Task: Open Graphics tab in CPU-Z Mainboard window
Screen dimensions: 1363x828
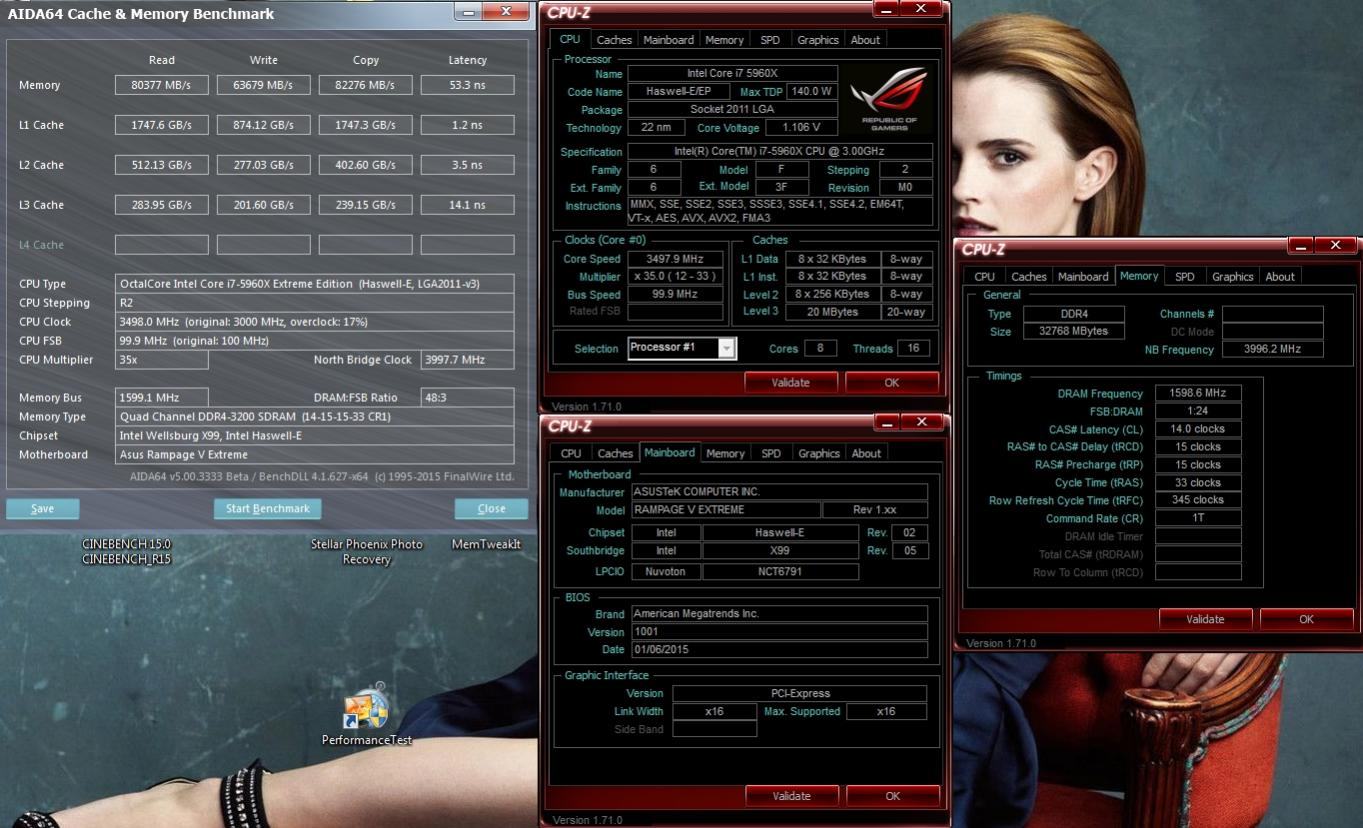Action: (819, 453)
